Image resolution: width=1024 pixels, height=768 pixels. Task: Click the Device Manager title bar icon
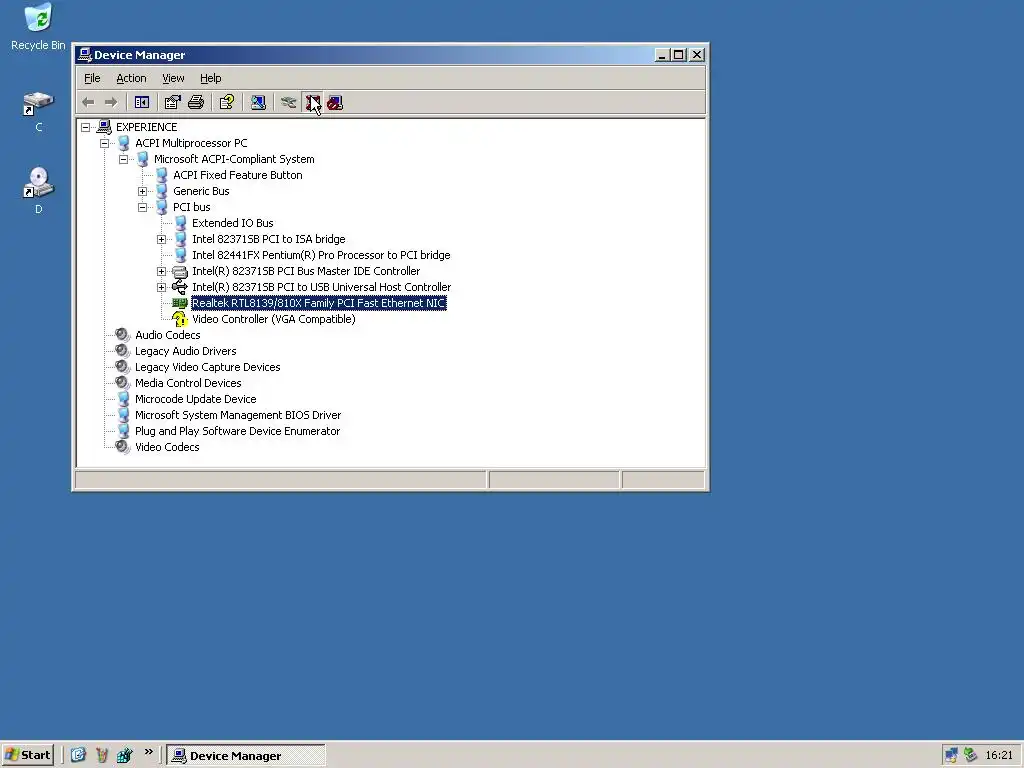84,55
